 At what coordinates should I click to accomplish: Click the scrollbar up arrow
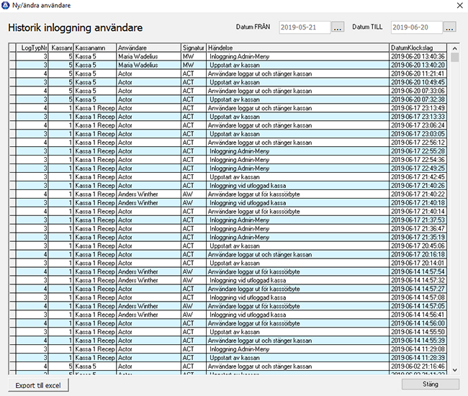[x=454, y=48]
